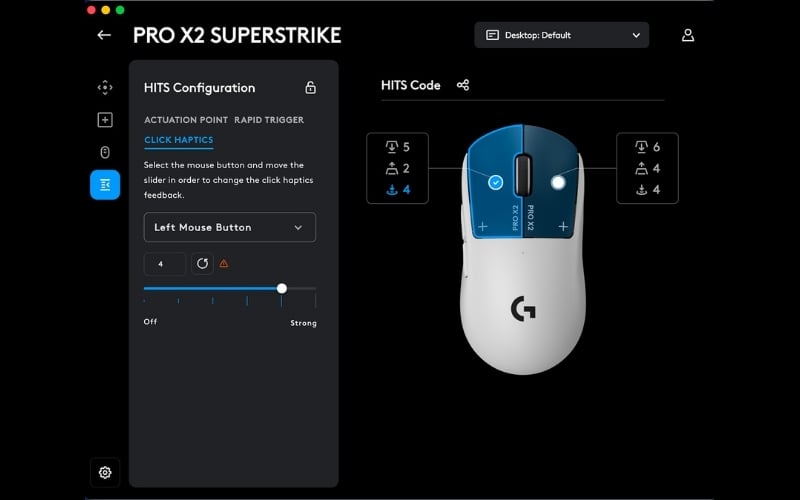
Task: Open the user account profile icon
Action: tap(688, 35)
